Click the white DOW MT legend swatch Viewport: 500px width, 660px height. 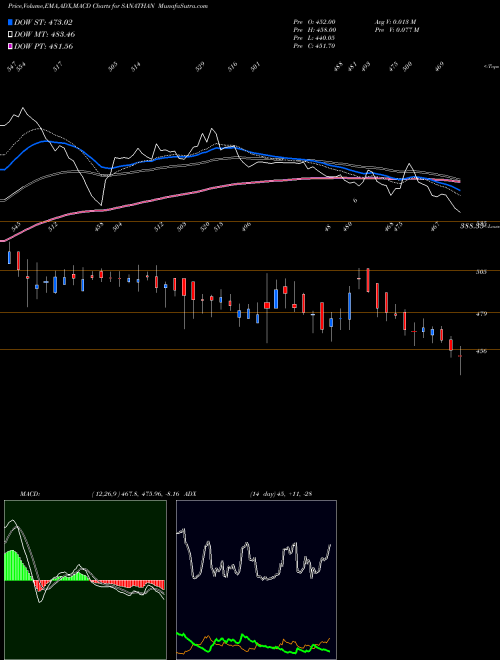10,35
